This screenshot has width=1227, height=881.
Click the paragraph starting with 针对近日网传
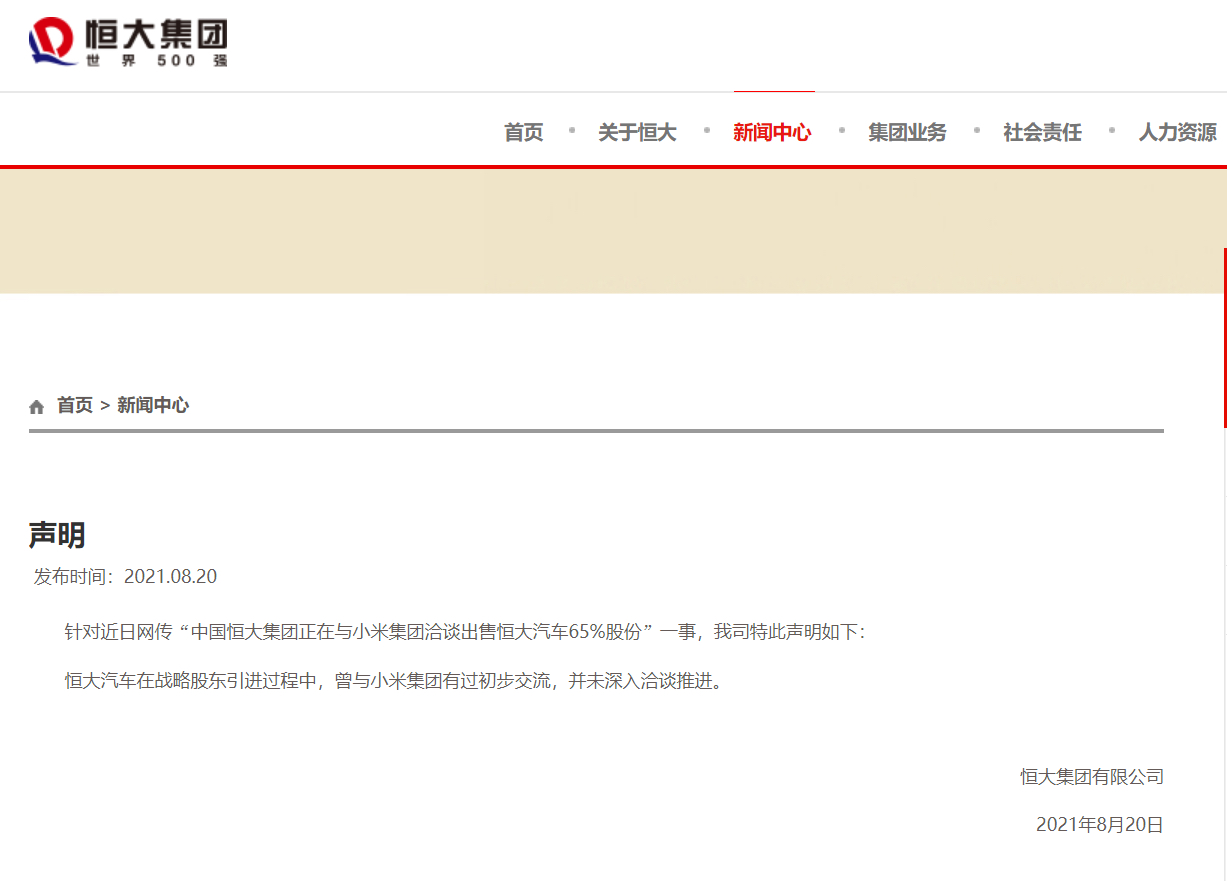(465, 632)
